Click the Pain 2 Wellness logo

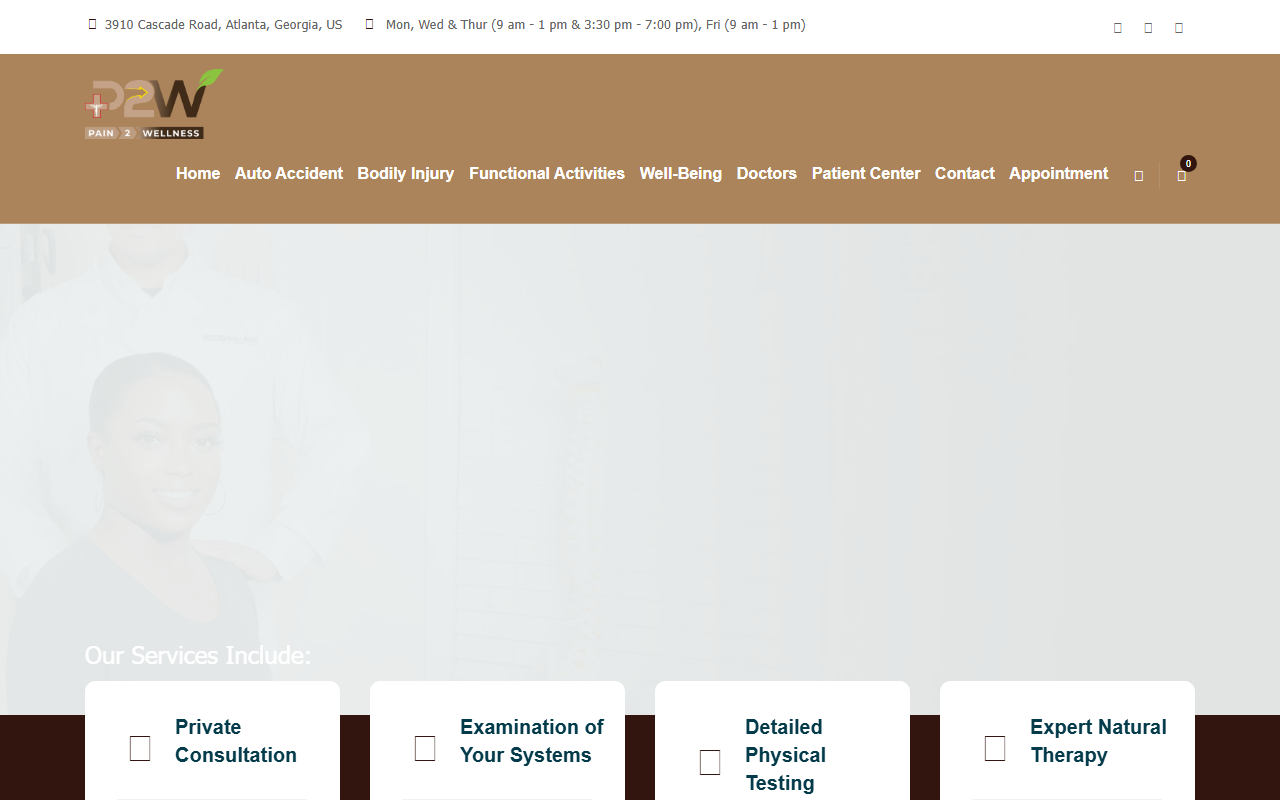click(x=154, y=104)
